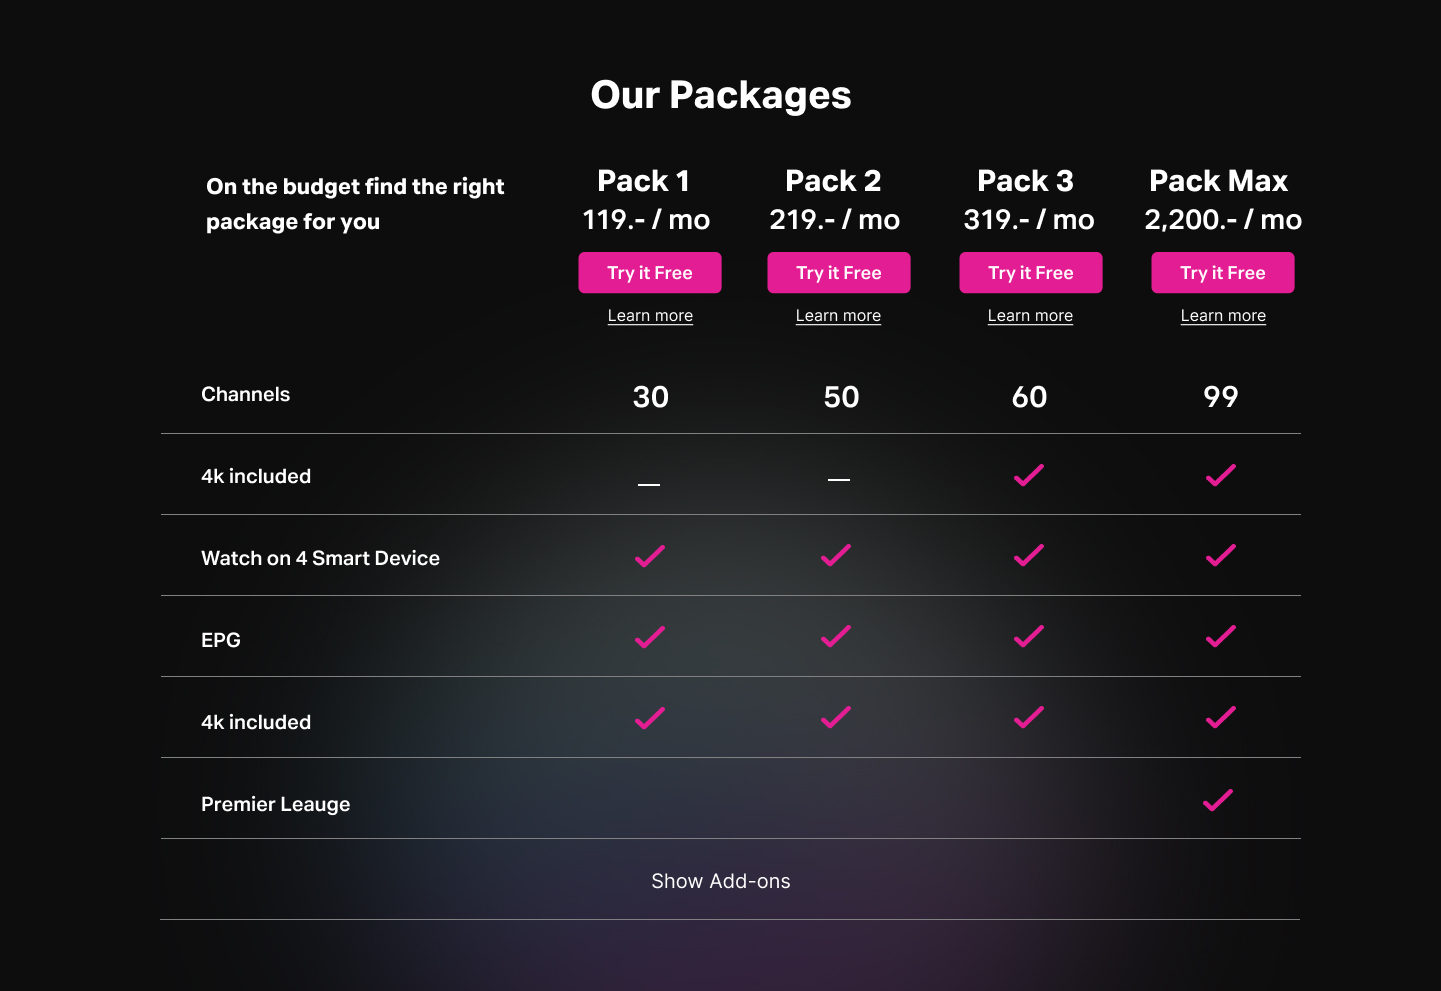Click the Pack 2 dash in first 4k included row
This screenshot has width=1441, height=991.
click(x=839, y=480)
